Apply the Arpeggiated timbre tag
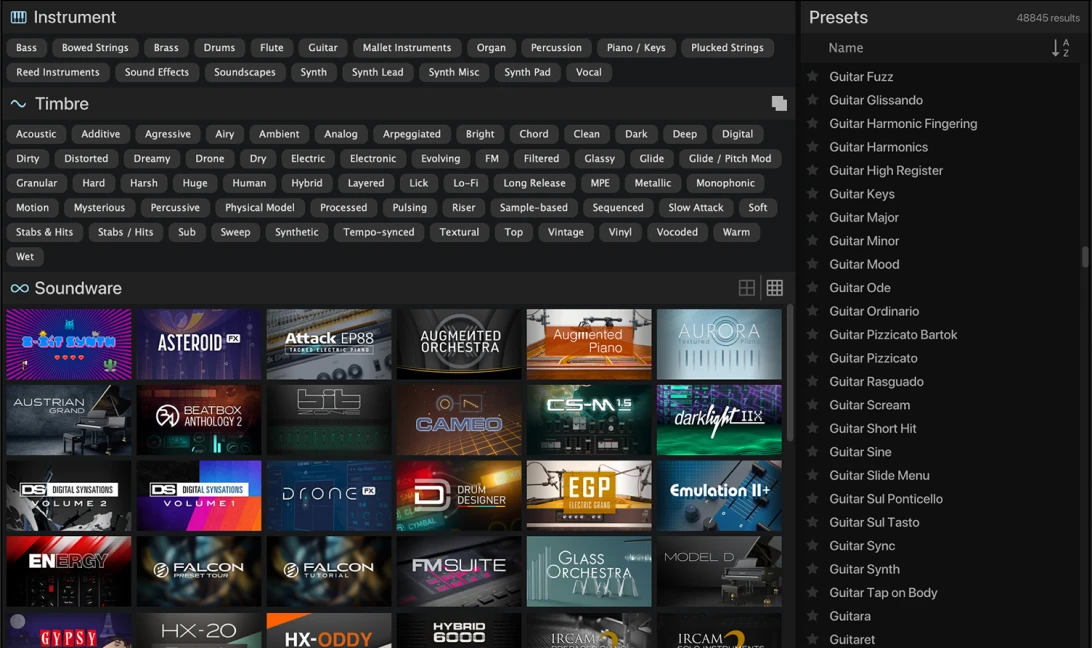 [412, 134]
